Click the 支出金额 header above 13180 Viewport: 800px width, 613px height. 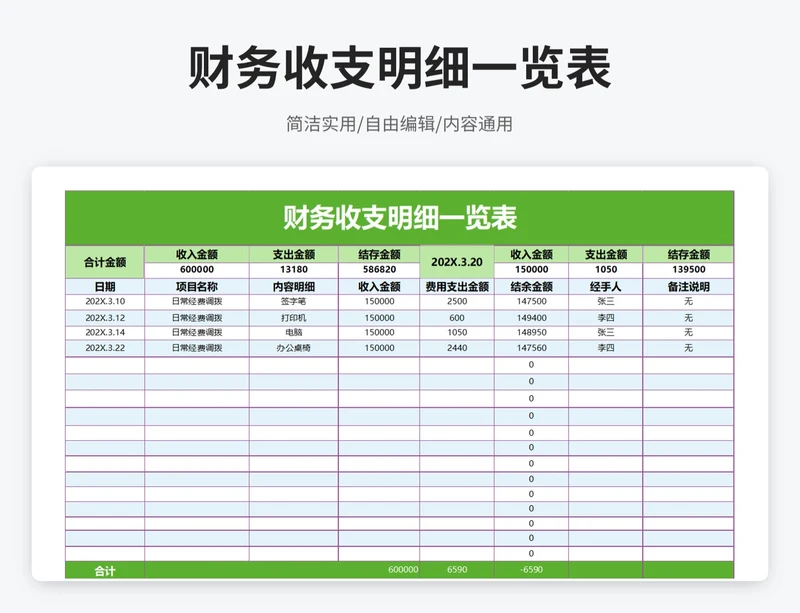[294, 254]
